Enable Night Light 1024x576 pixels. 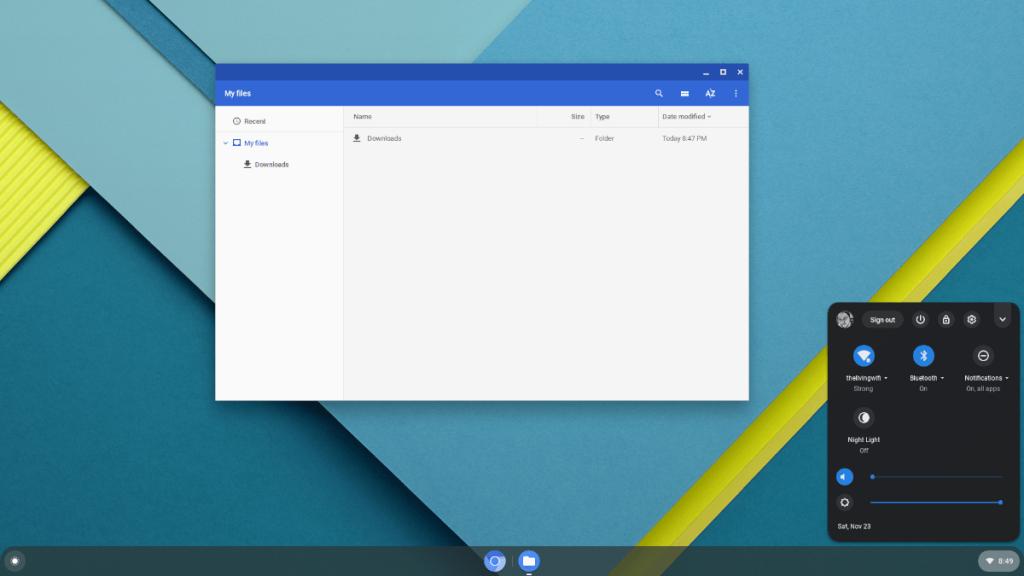pyautogui.click(x=863, y=417)
